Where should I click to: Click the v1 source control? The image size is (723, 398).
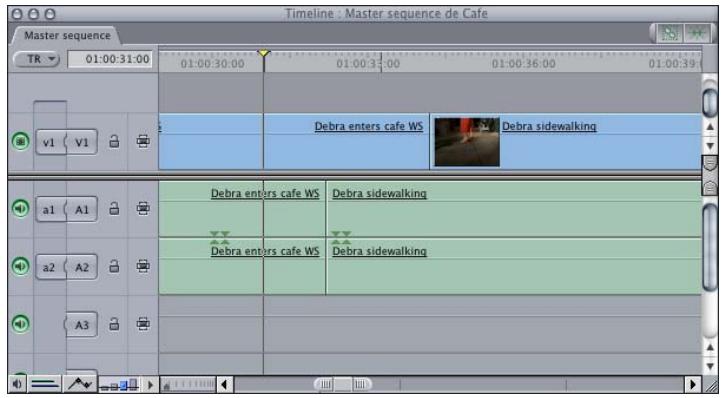50,142
